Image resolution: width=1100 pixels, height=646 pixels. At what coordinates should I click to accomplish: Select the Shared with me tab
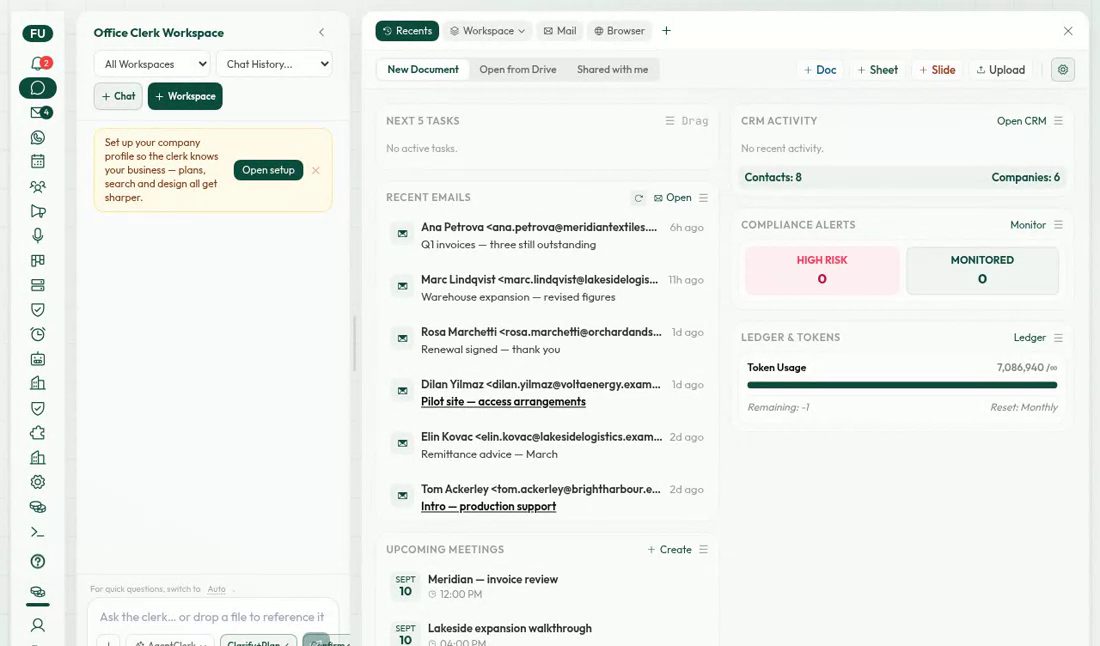tap(612, 69)
